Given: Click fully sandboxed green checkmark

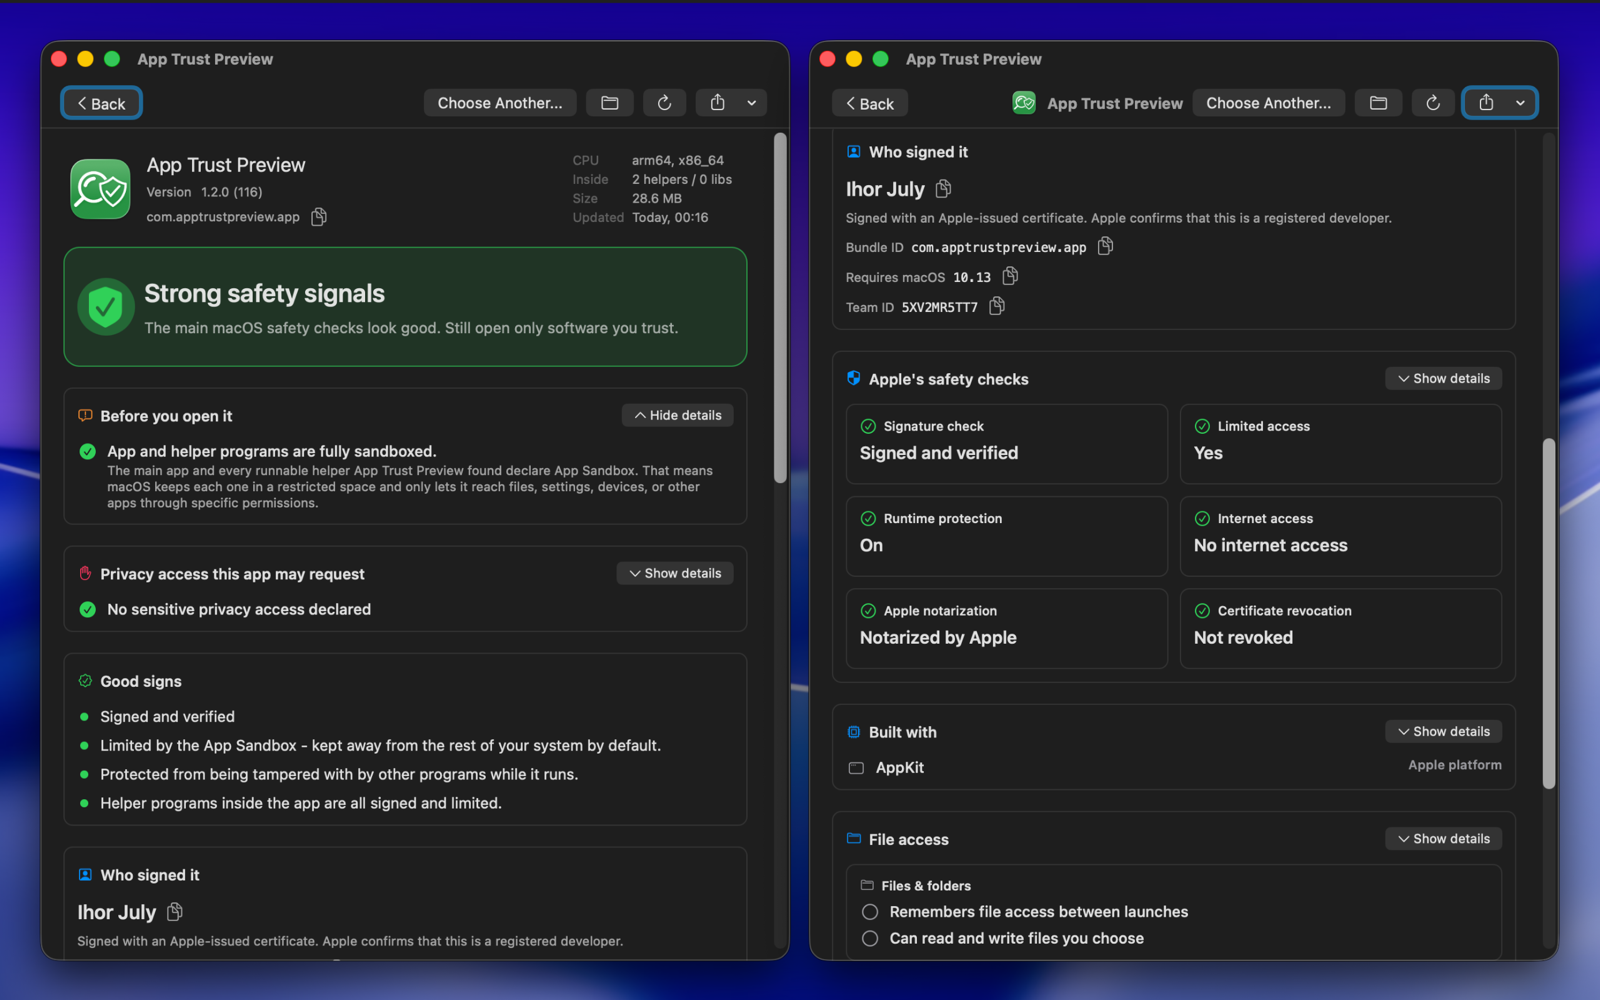Looking at the screenshot, I should (87, 451).
